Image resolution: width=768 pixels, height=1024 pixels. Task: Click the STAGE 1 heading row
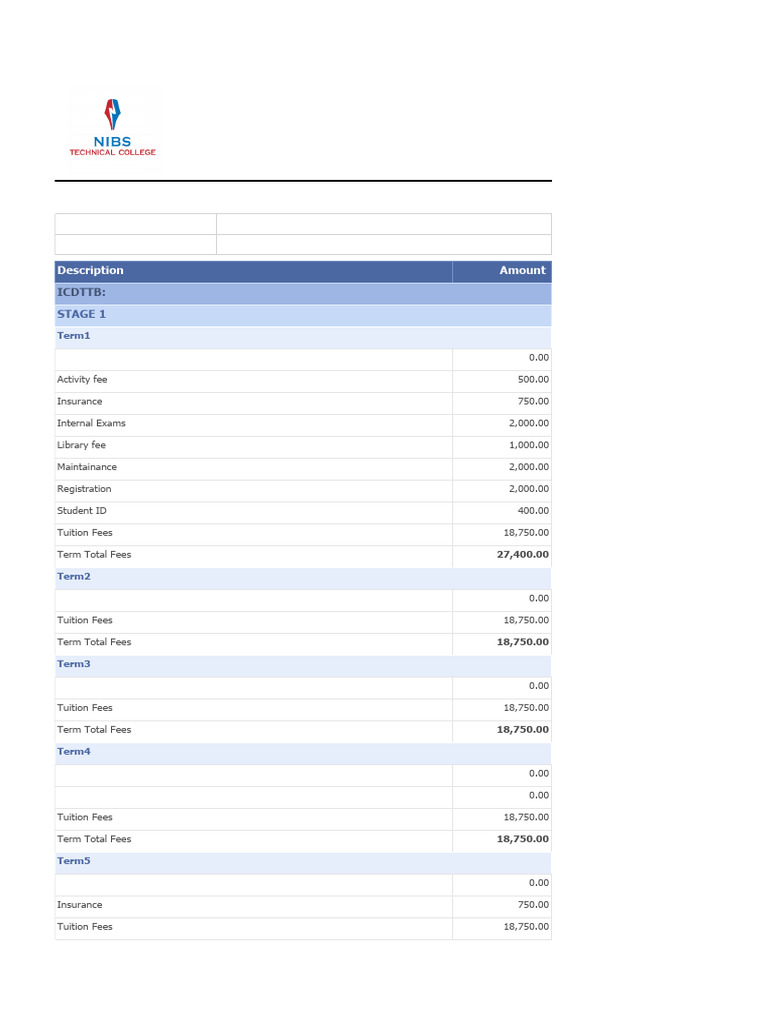(303, 315)
